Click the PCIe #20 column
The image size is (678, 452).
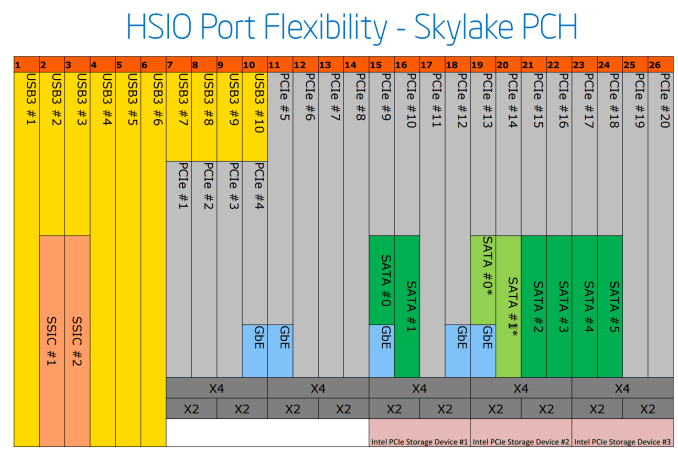click(x=661, y=224)
